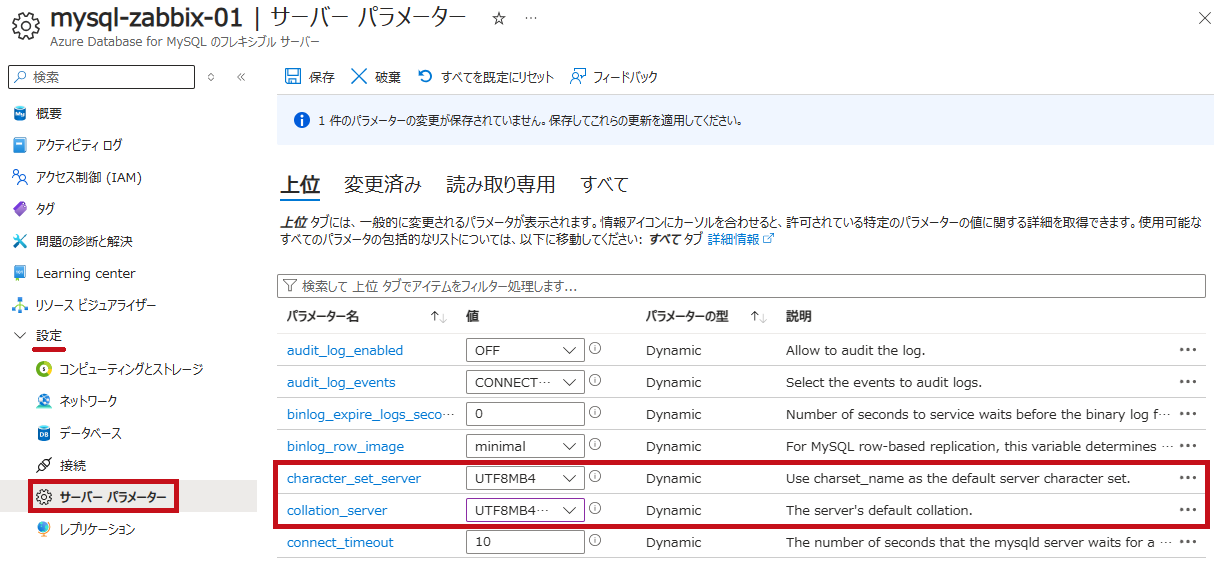Image resolution: width=1214 pixels, height=562 pixels.
Task: Click すべてを既定にリセット reset button
Action: 485,77
